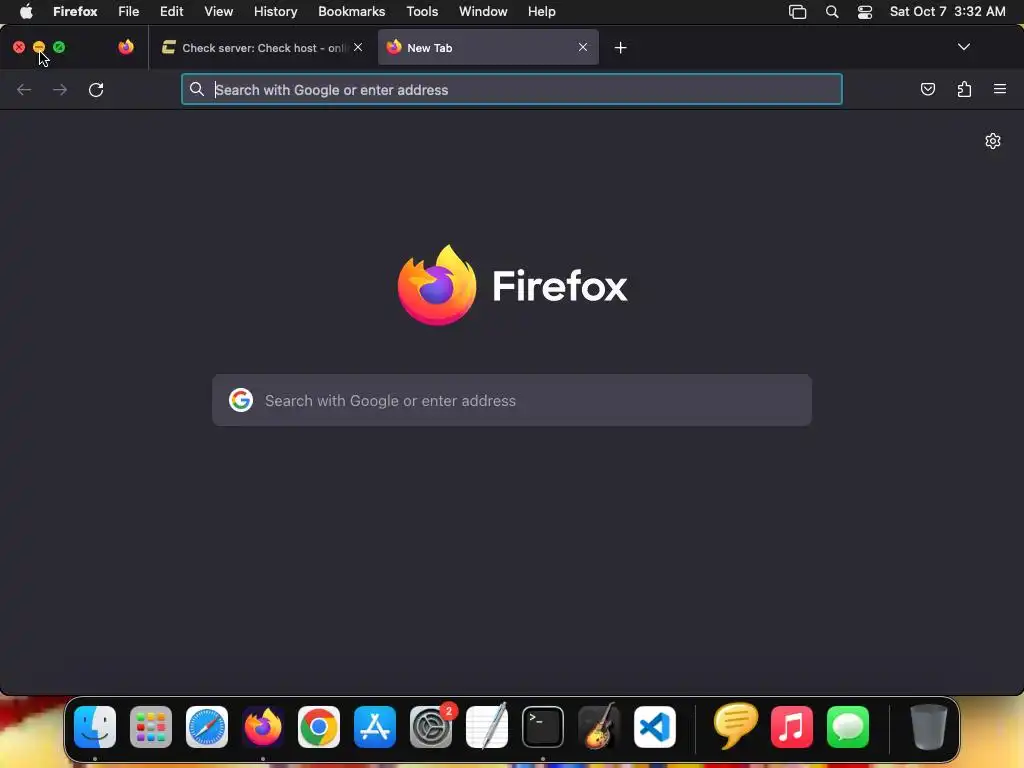The height and width of the screenshot is (768, 1024).
Task: Open Stage Manager icon in menu bar
Action: click(x=797, y=12)
